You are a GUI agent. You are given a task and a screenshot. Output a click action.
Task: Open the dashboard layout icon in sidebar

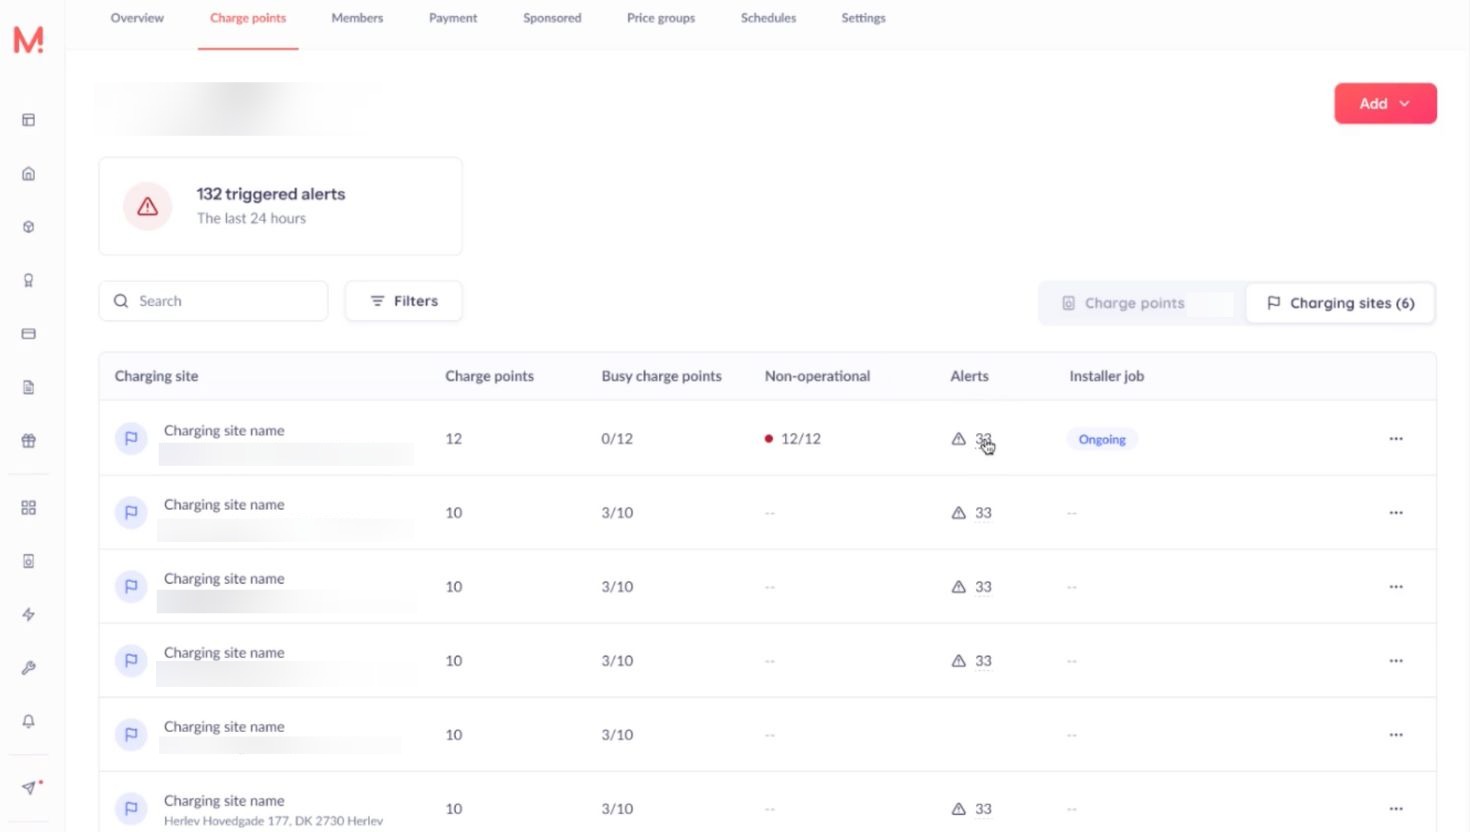[28, 120]
